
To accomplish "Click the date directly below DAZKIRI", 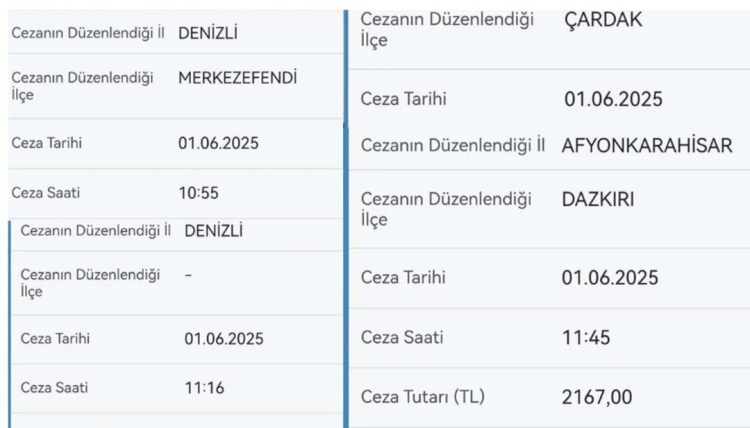I will point(610,277).
